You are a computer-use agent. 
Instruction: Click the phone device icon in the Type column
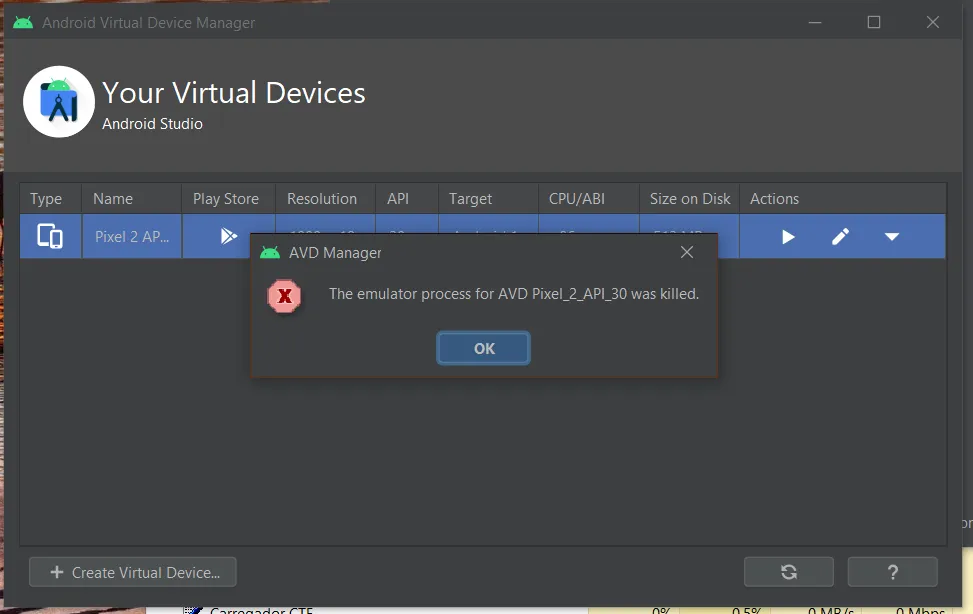(x=49, y=236)
